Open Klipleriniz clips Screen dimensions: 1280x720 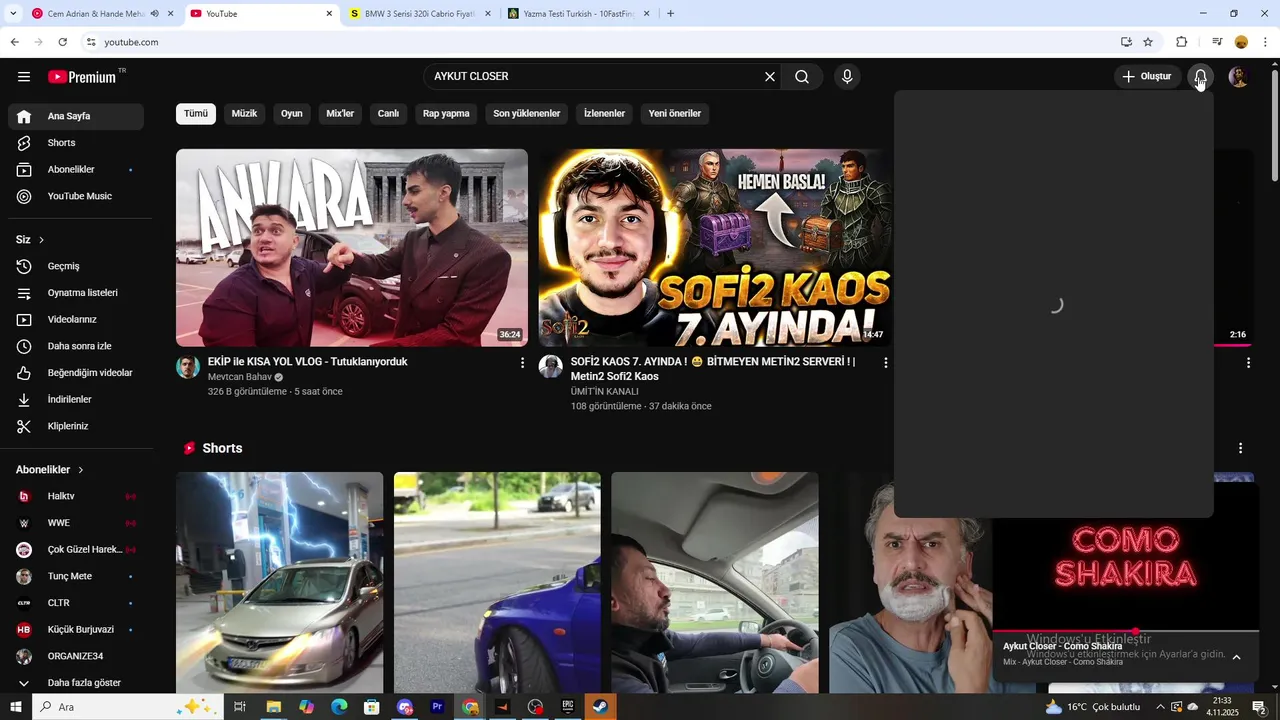(76, 426)
